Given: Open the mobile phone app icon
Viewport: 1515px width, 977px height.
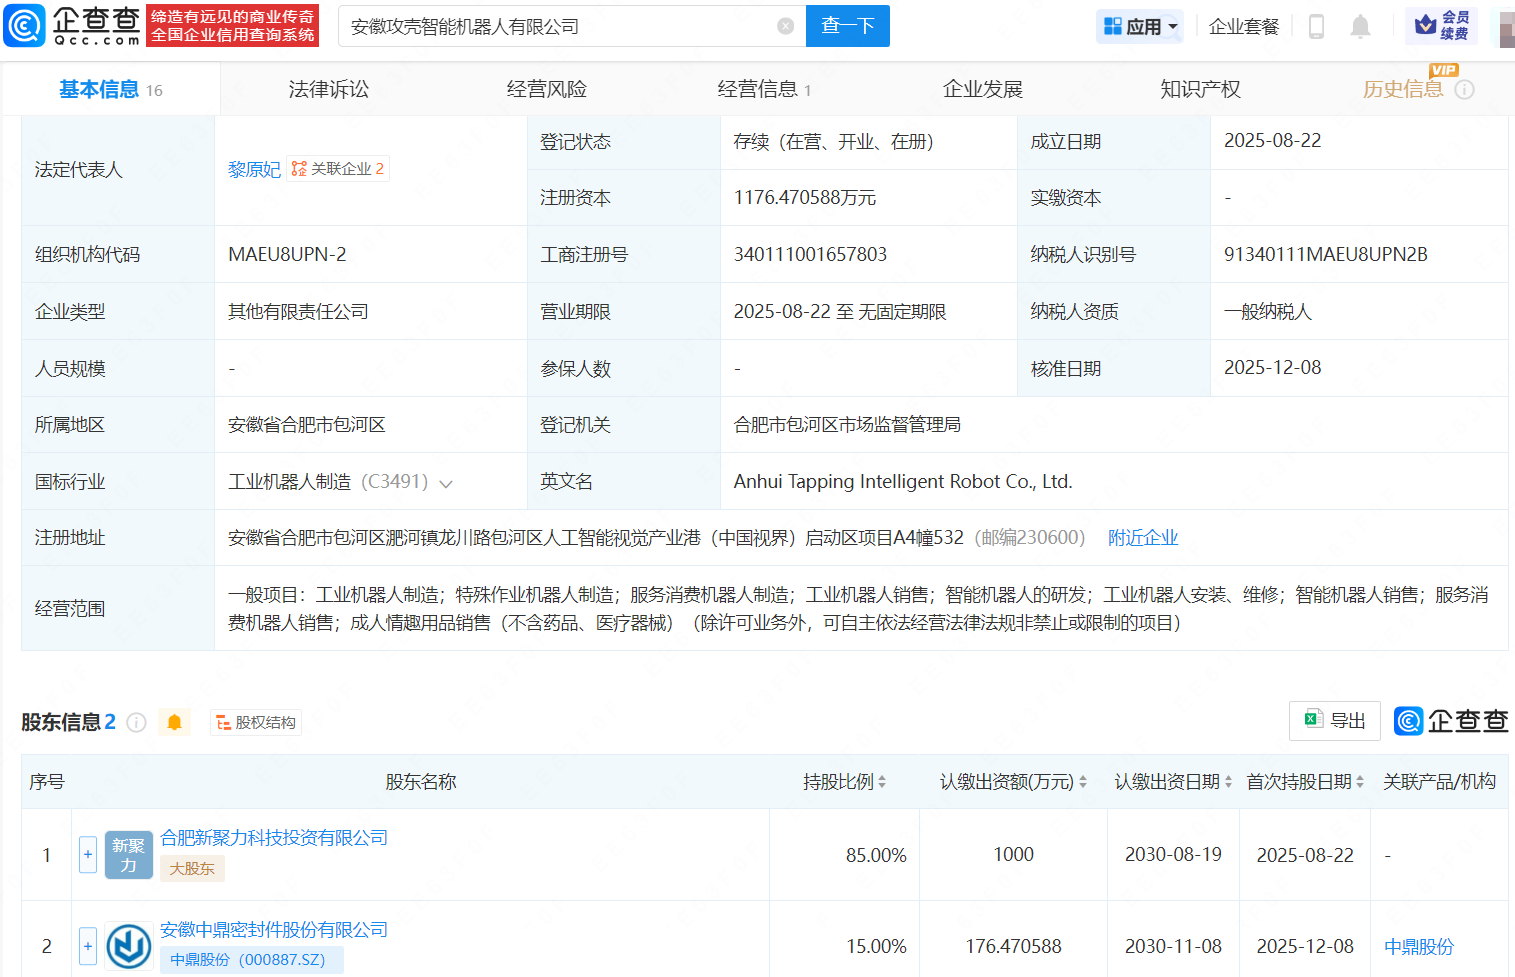Looking at the screenshot, I should click(1316, 27).
